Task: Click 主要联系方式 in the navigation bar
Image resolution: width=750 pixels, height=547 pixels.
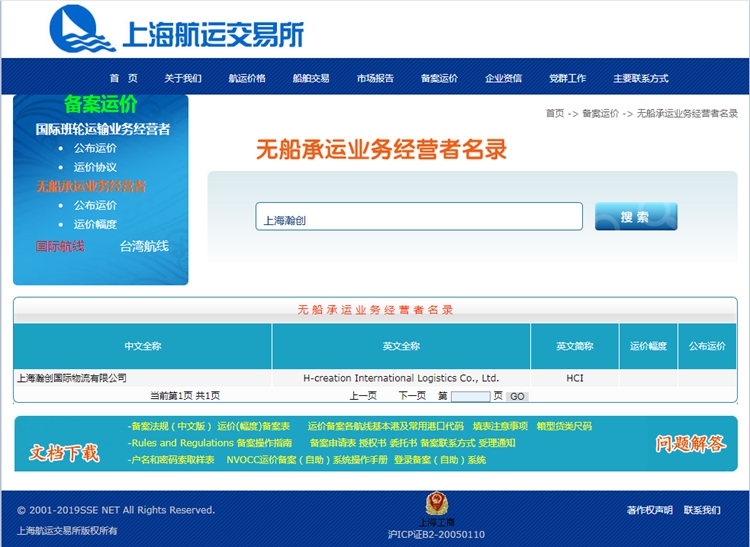Action: 641,78
